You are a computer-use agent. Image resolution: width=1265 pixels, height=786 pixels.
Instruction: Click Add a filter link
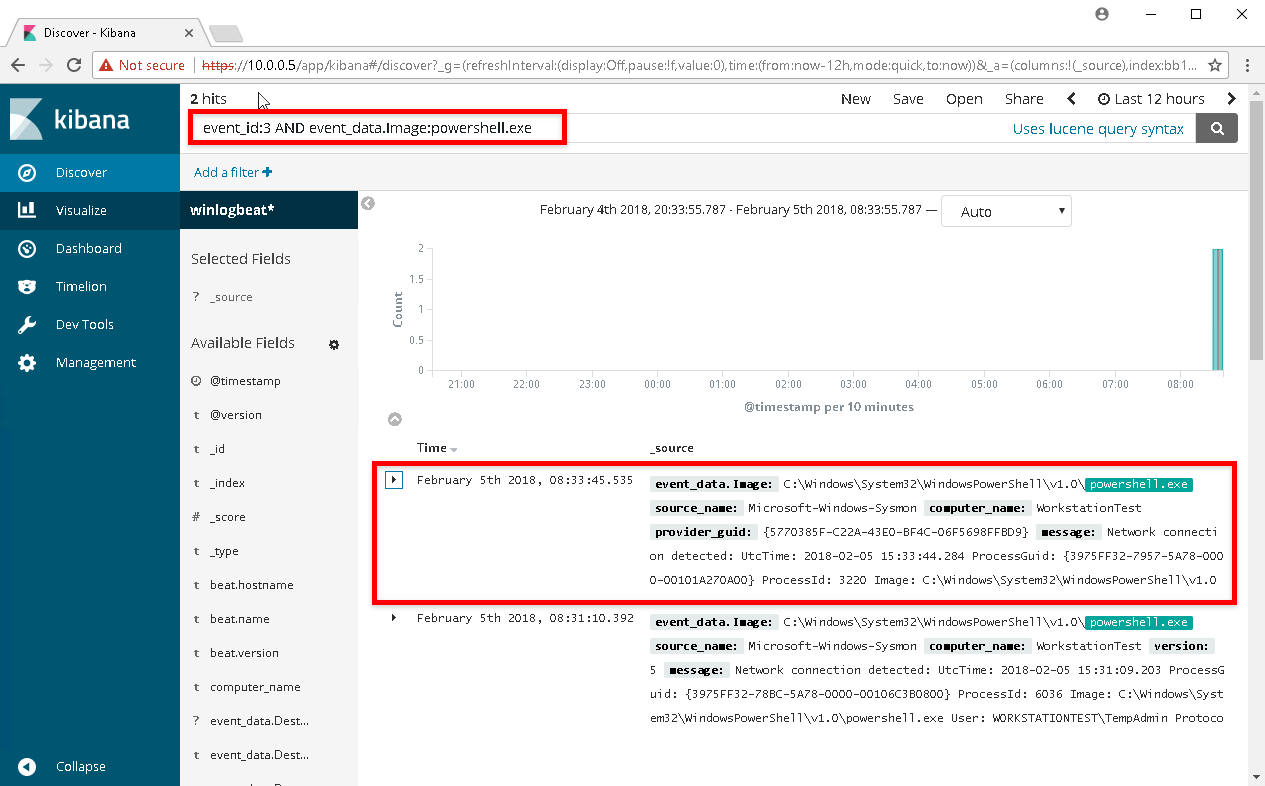tap(233, 172)
